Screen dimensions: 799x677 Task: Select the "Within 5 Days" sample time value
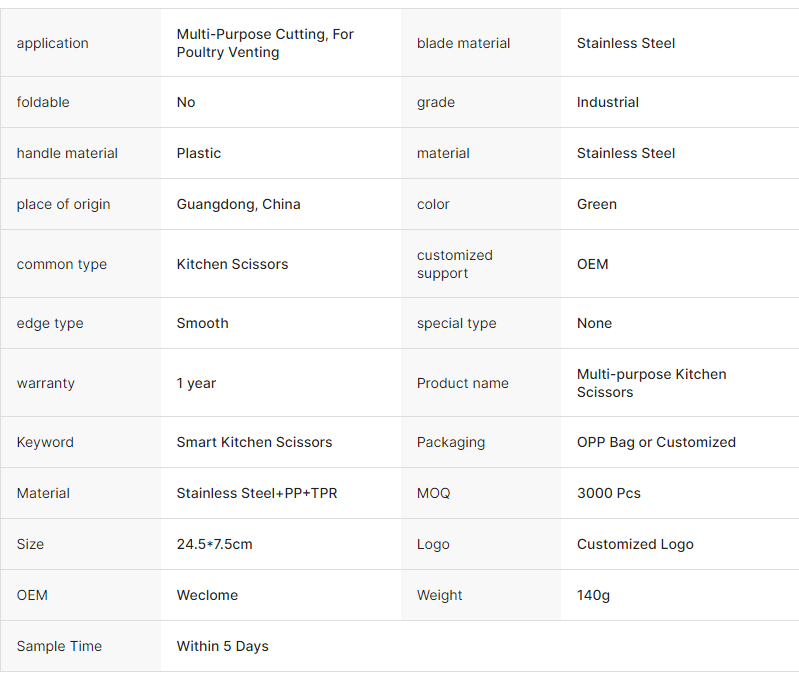pyautogui.click(x=222, y=646)
